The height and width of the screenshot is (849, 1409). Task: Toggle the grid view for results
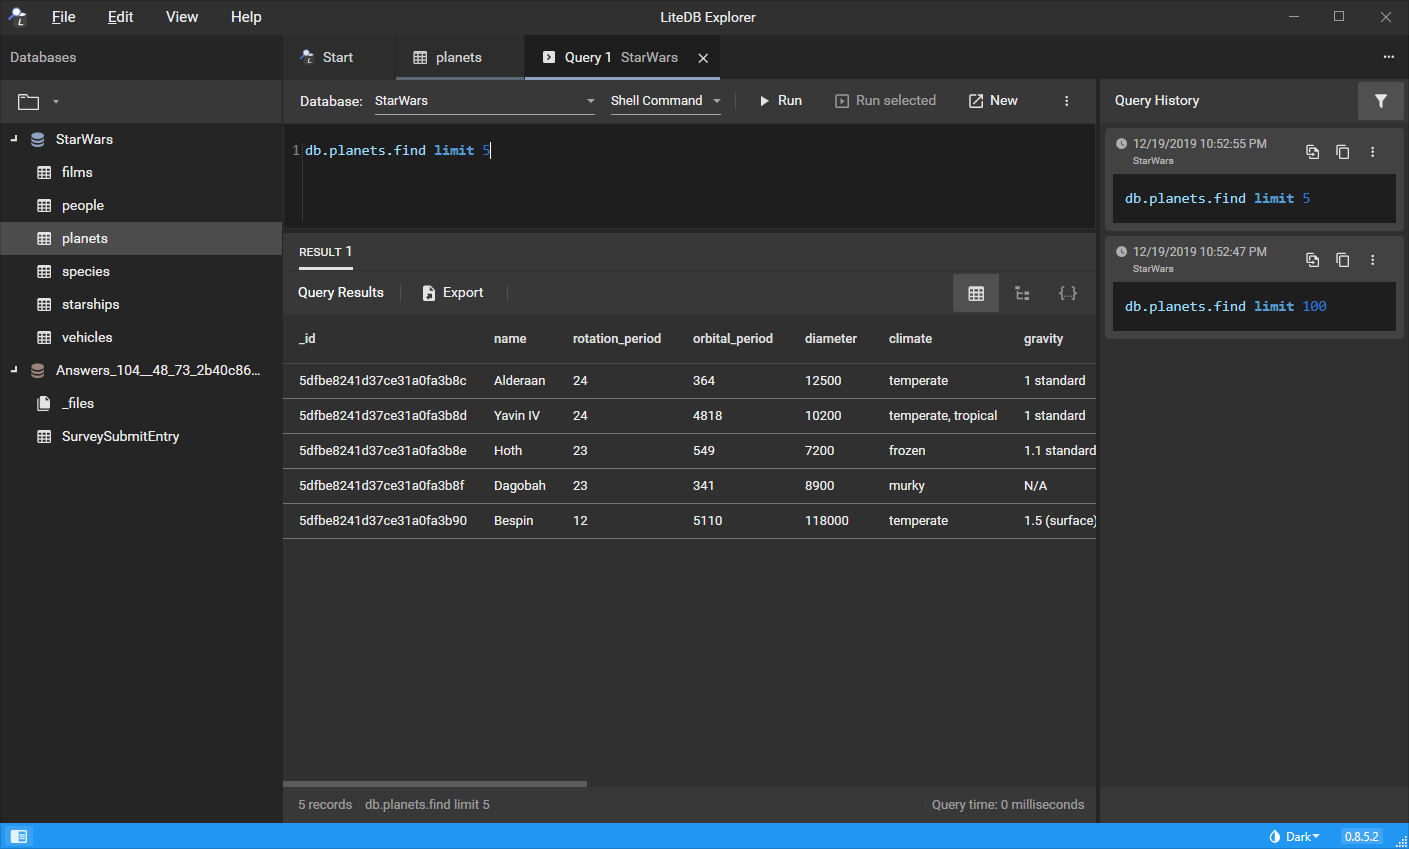[976, 293]
